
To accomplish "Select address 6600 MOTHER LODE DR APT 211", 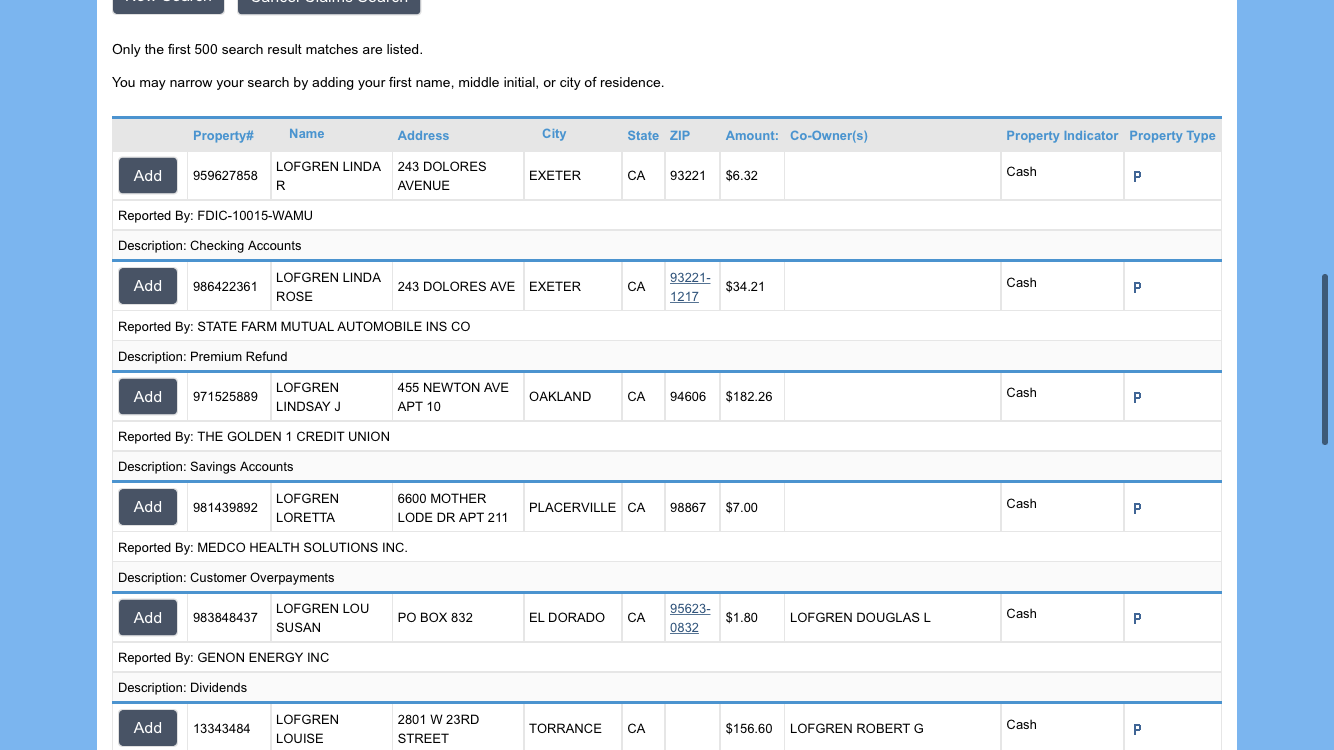I will click(x=453, y=508).
